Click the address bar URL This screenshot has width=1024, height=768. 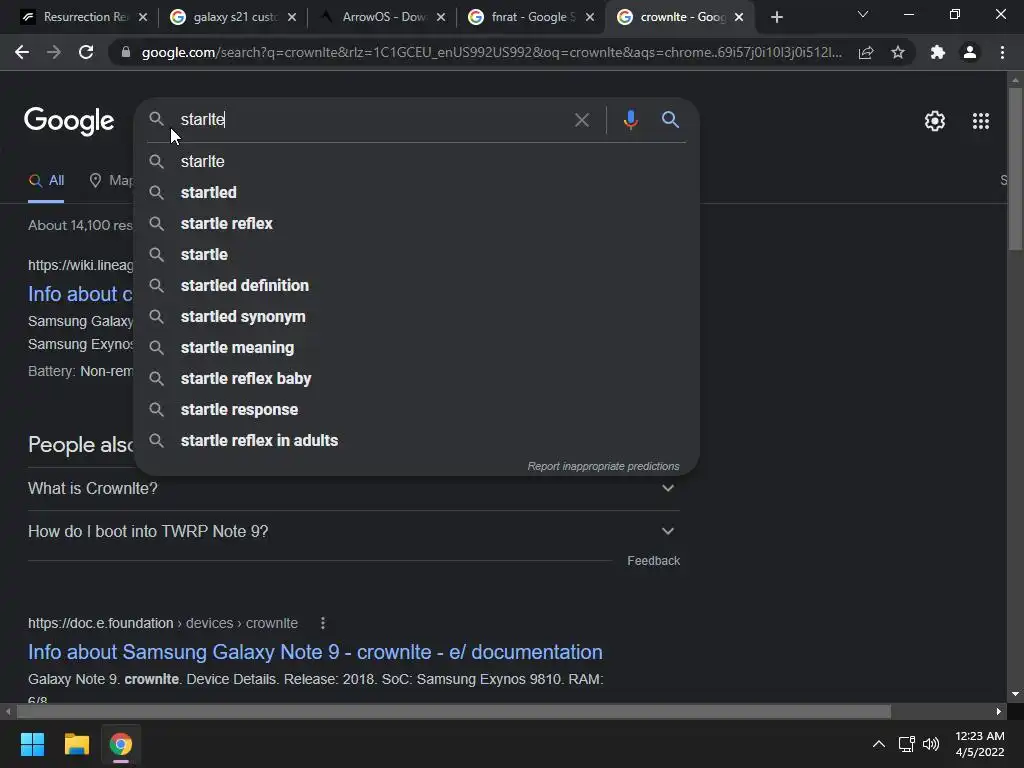(x=491, y=52)
